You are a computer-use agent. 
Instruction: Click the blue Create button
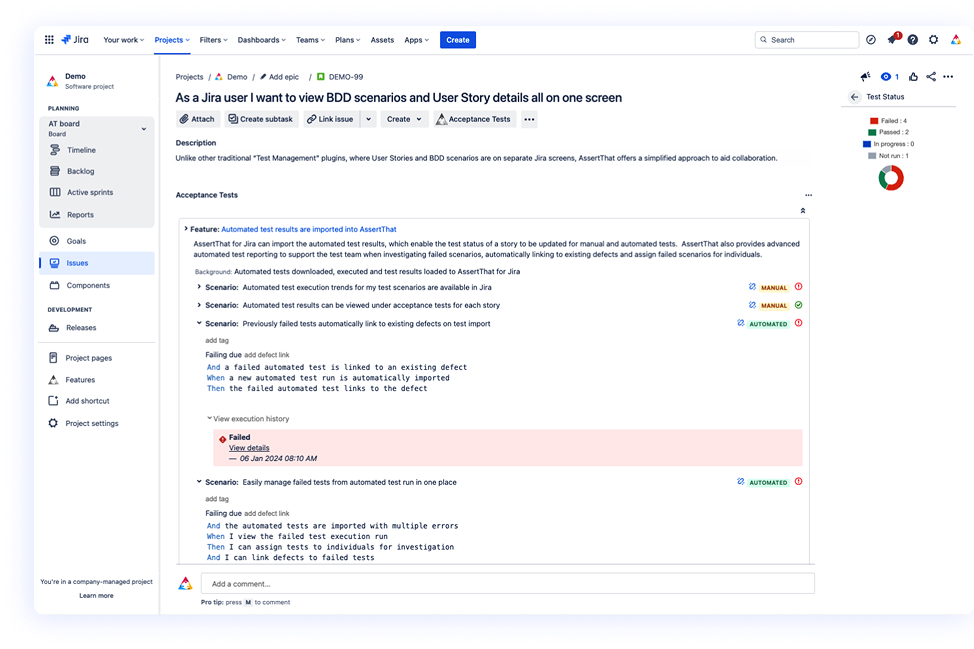point(457,39)
